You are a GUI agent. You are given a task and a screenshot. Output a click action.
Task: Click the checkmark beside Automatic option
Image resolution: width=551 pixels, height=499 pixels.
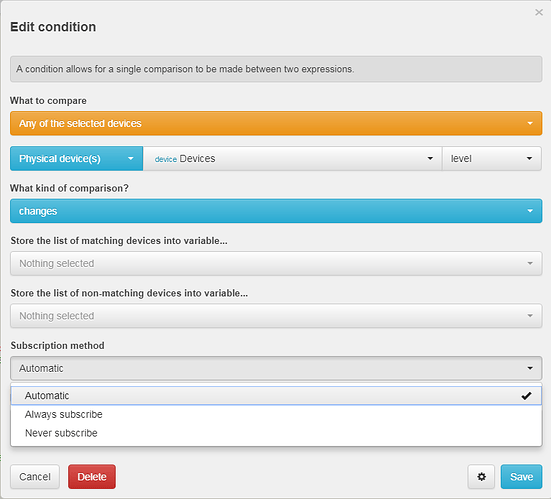click(526, 396)
